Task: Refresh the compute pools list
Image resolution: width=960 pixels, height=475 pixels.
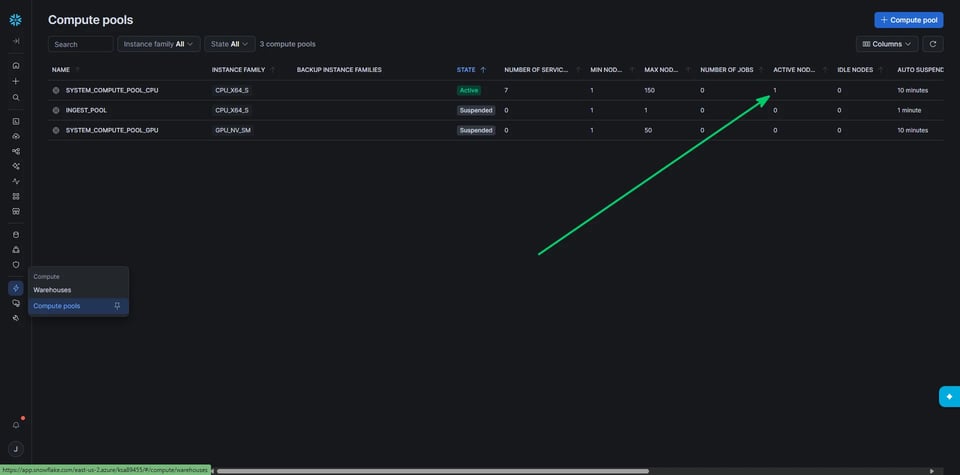Action: (933, 44)
